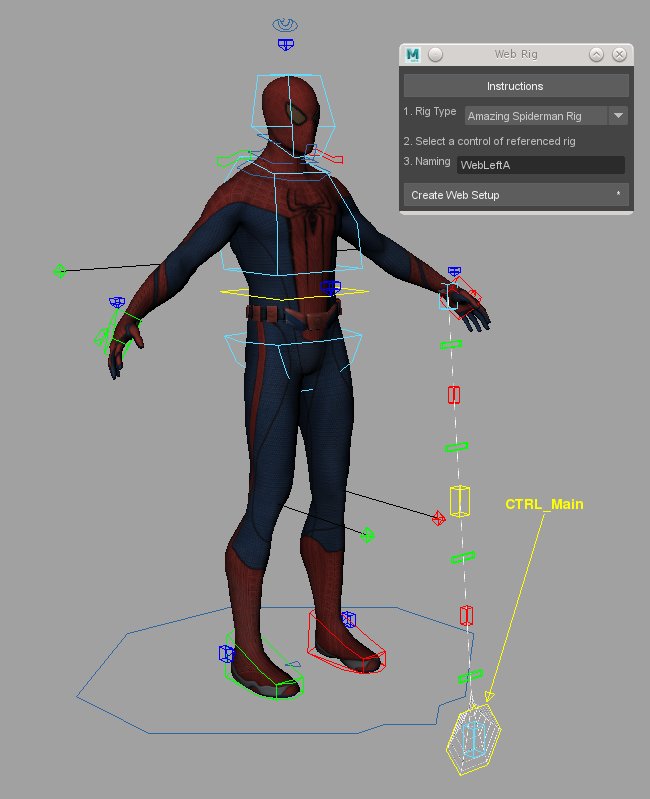Click the WebLeftA naming input field
The width and height of the screenshot is (650, 799).
pos(540,165)
